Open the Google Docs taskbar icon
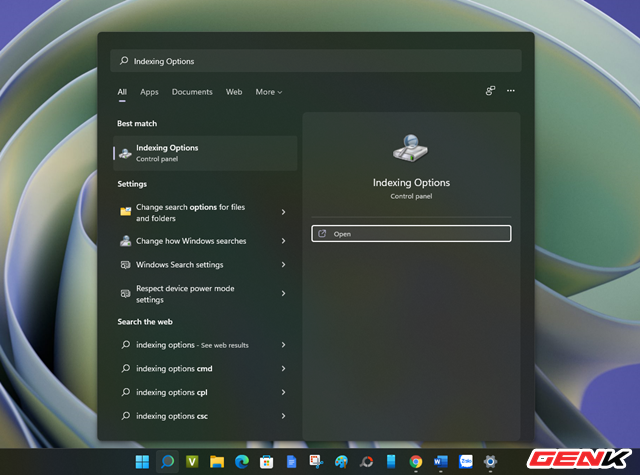Screen dimensions: 640x475 point(291,462)
